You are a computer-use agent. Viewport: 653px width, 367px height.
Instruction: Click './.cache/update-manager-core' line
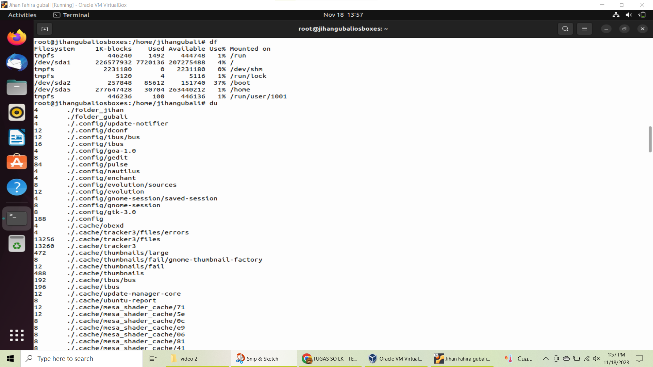coord(124,293)
